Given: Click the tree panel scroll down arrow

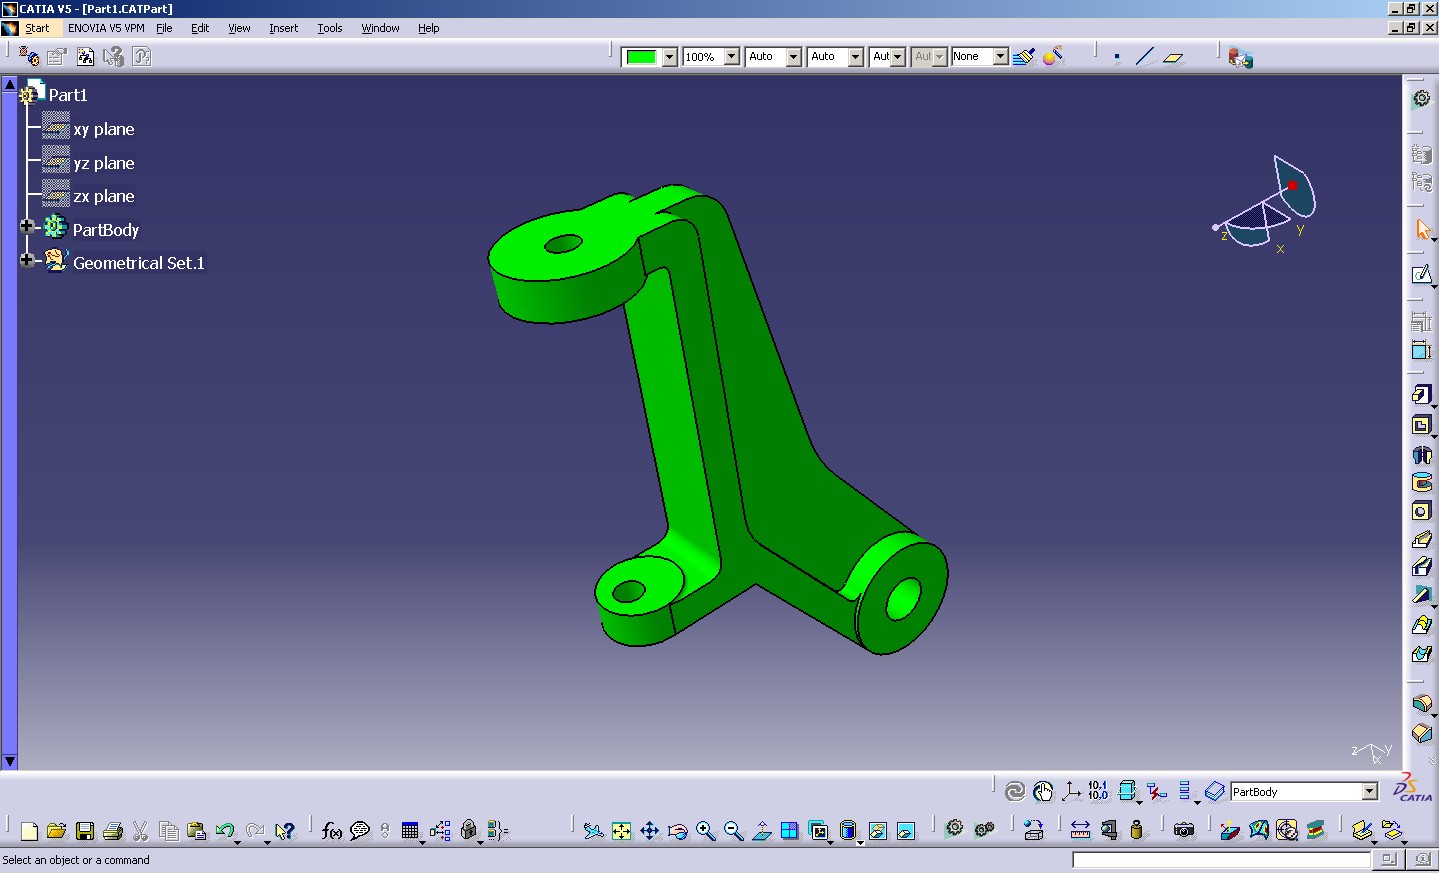Looking at the screenshot, I should (x=9, y=761).
